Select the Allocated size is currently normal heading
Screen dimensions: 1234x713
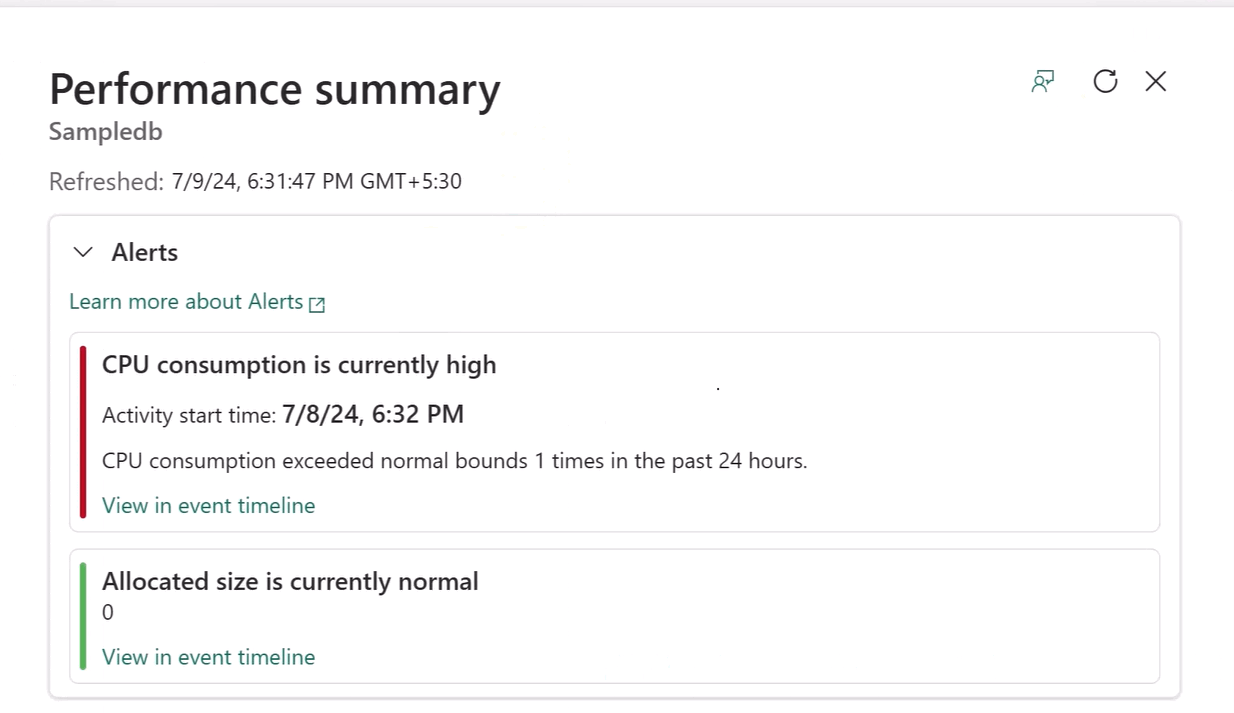click(x=290, y=581)
